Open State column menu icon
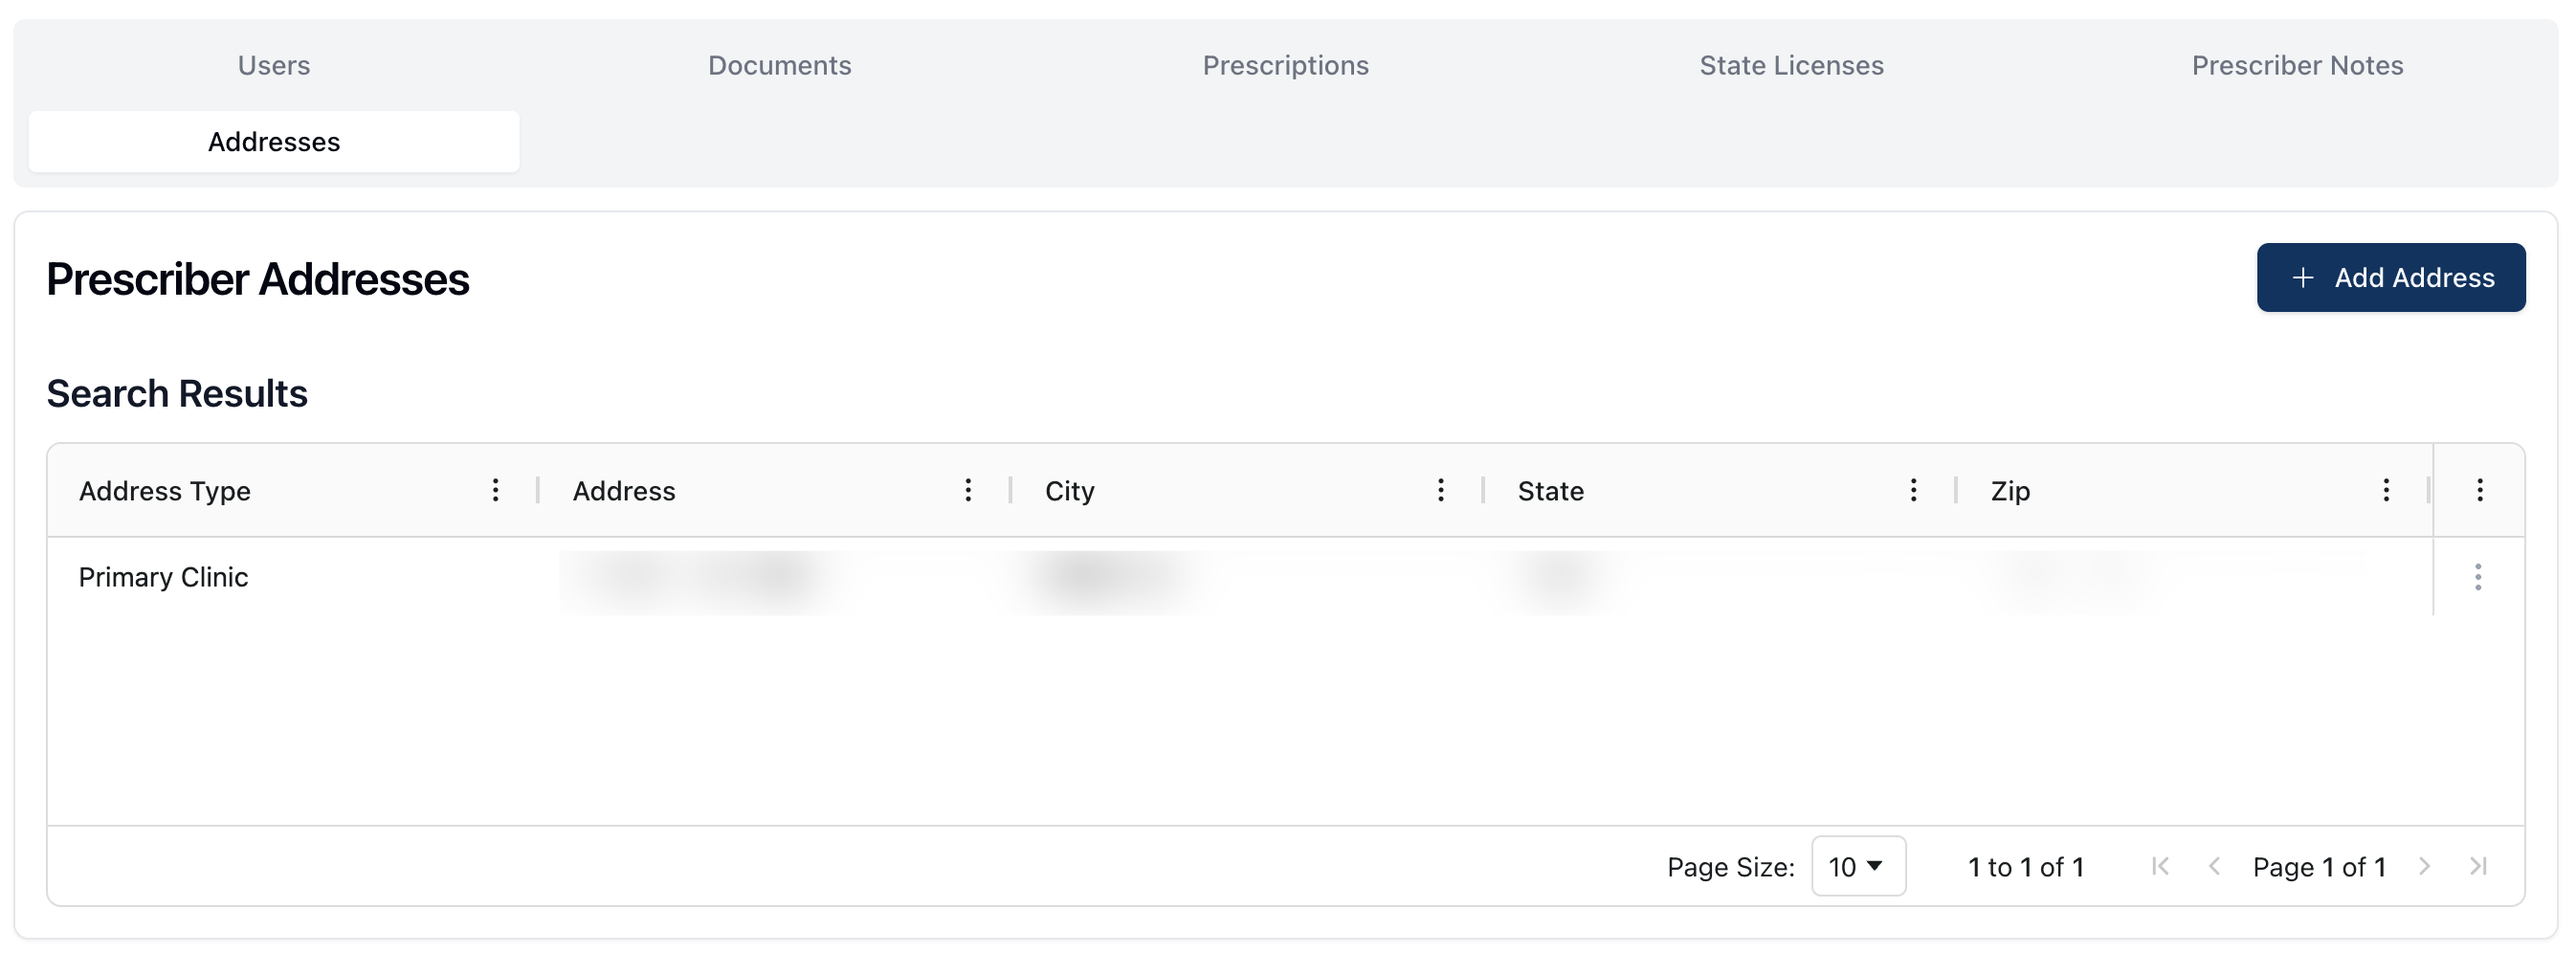This screenshot has width=2576, height=953. click(1912, 490)
